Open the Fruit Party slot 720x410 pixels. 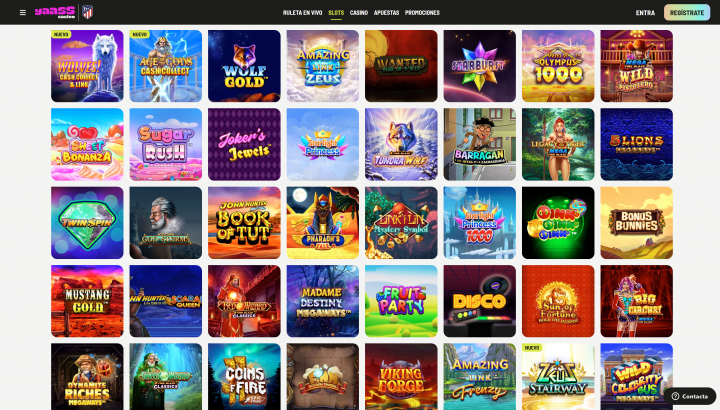pos(401,301)
